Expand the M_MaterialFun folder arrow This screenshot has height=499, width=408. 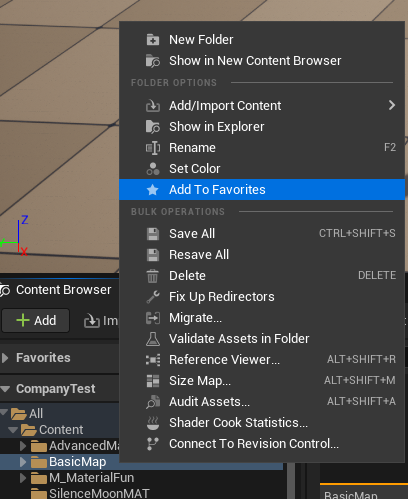tap(23, 478)
